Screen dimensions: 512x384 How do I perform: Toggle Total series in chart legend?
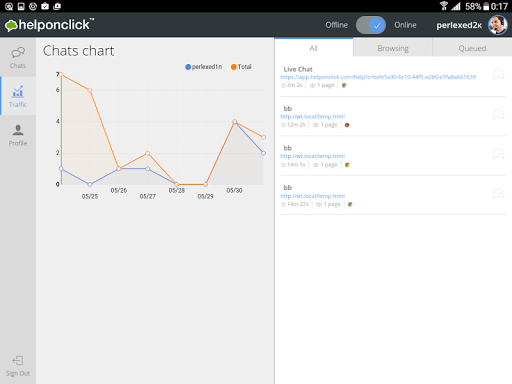coord(241,67)
